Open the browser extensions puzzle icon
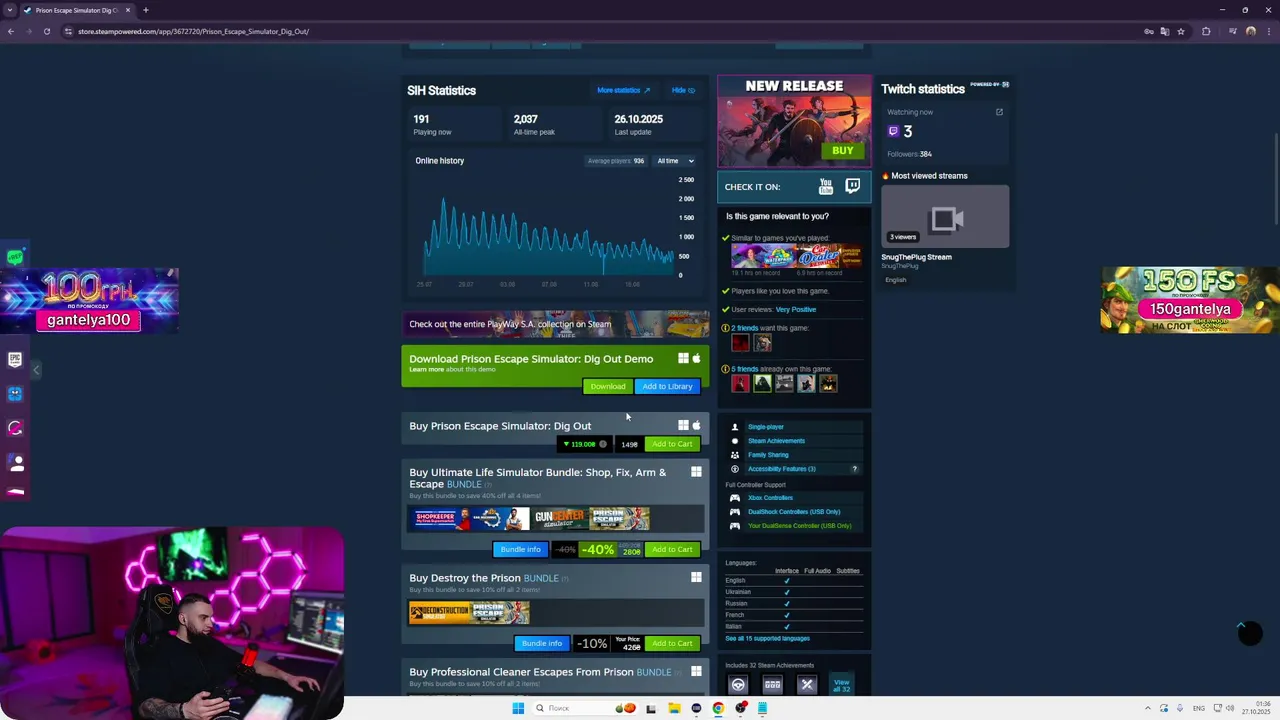1280x720 pixels. (x=1206, y=31)
